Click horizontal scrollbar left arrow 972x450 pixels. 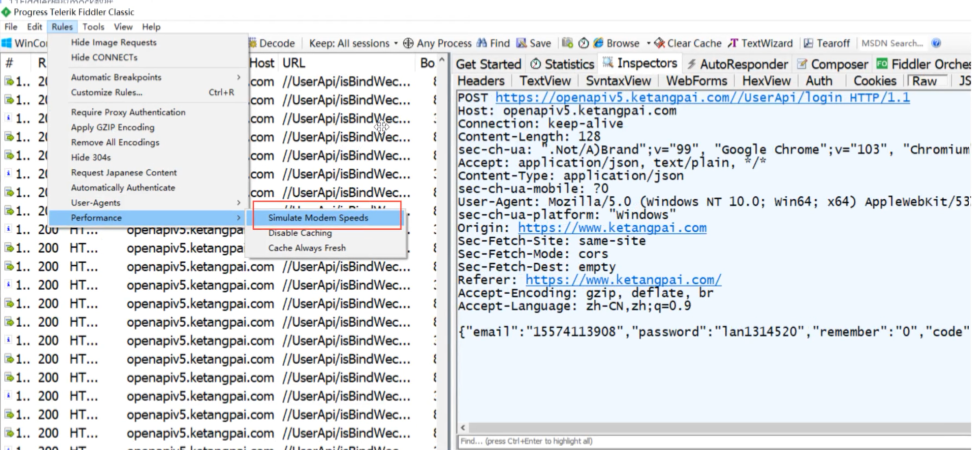pyautogui.click(x=464, y=428)
